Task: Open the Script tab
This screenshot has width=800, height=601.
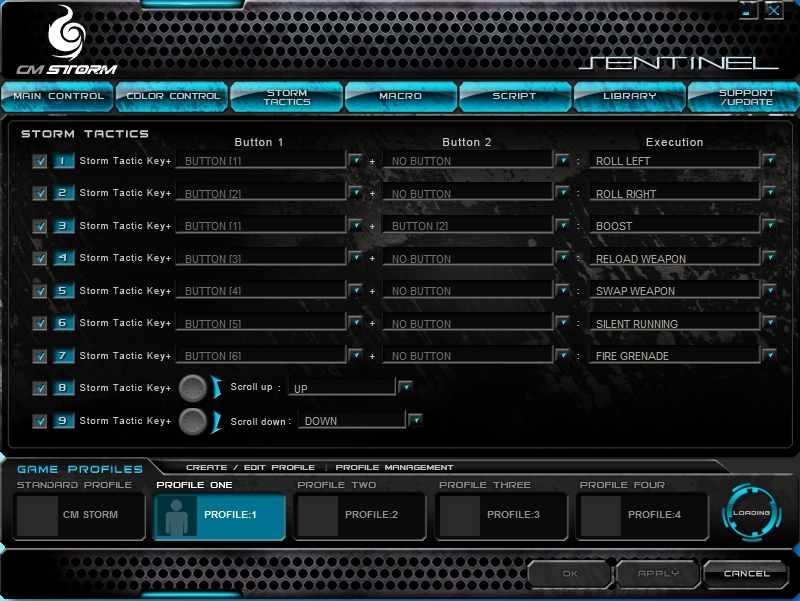Action: (x=515, y=96)
